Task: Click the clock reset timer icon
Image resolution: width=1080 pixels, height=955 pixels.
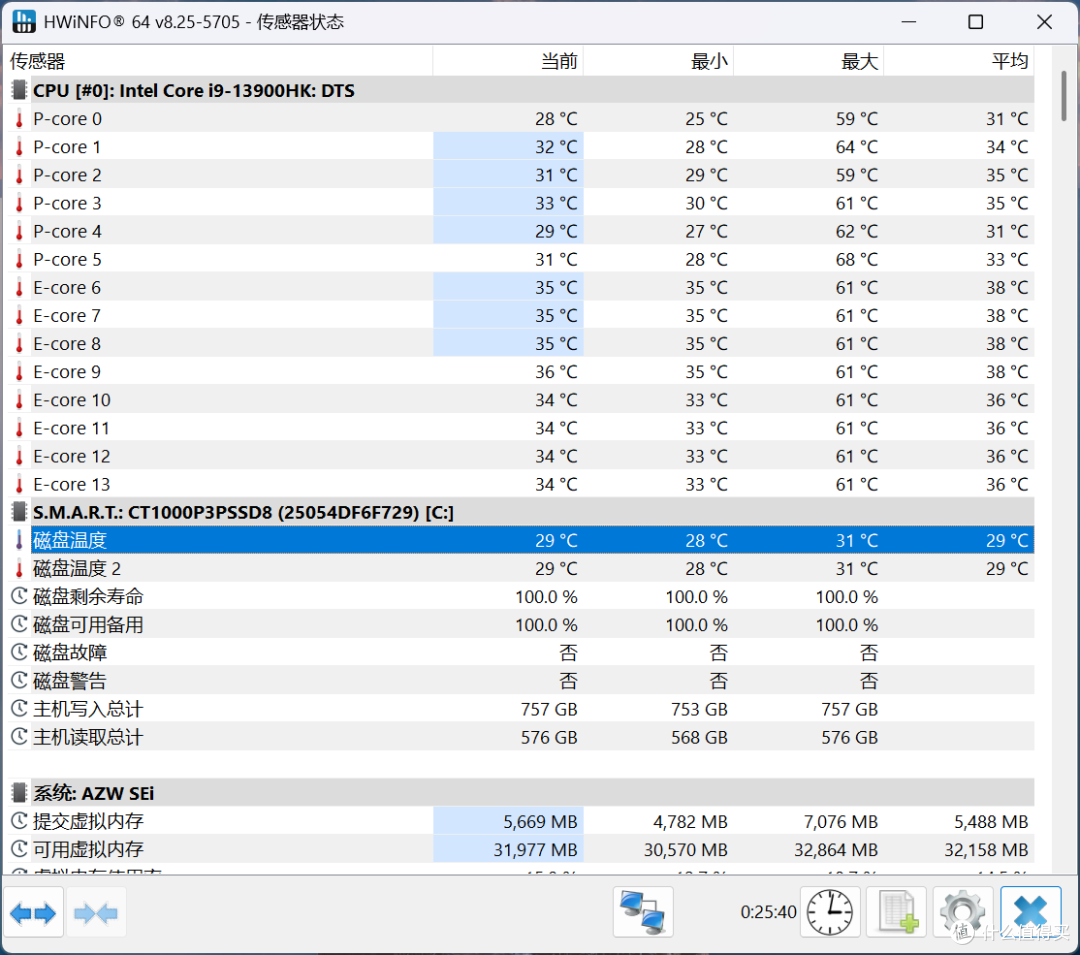Action: pyautogui.click(x=830, y=913)
